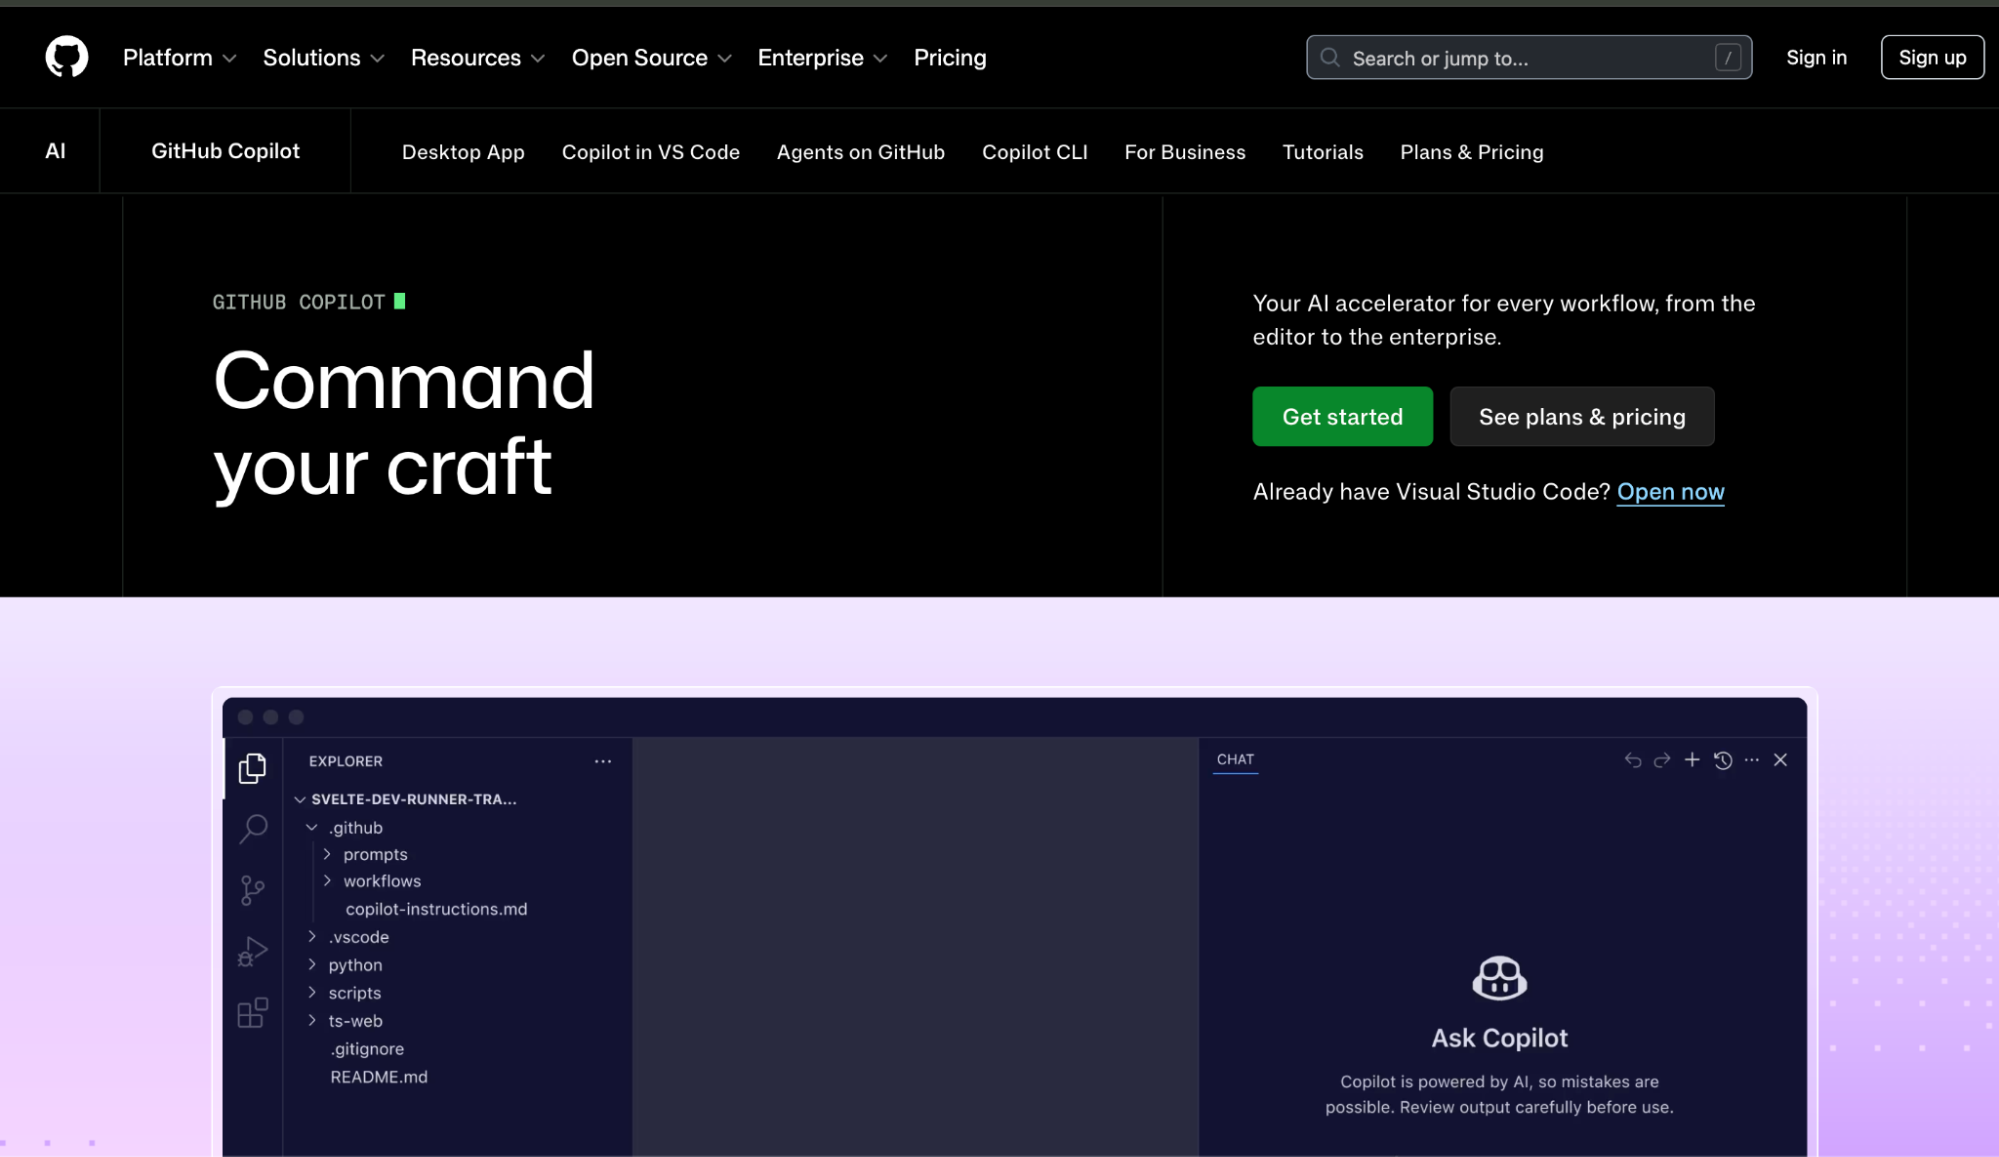Open Source Control branch icon in activity bar

coord(253,890)
